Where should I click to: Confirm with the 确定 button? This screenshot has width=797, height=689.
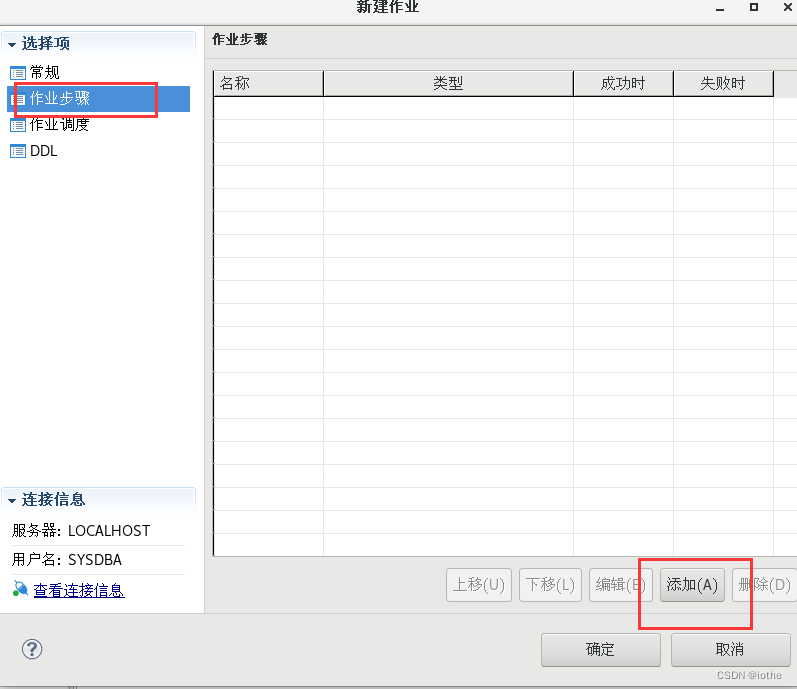click(x=601, y=649)
